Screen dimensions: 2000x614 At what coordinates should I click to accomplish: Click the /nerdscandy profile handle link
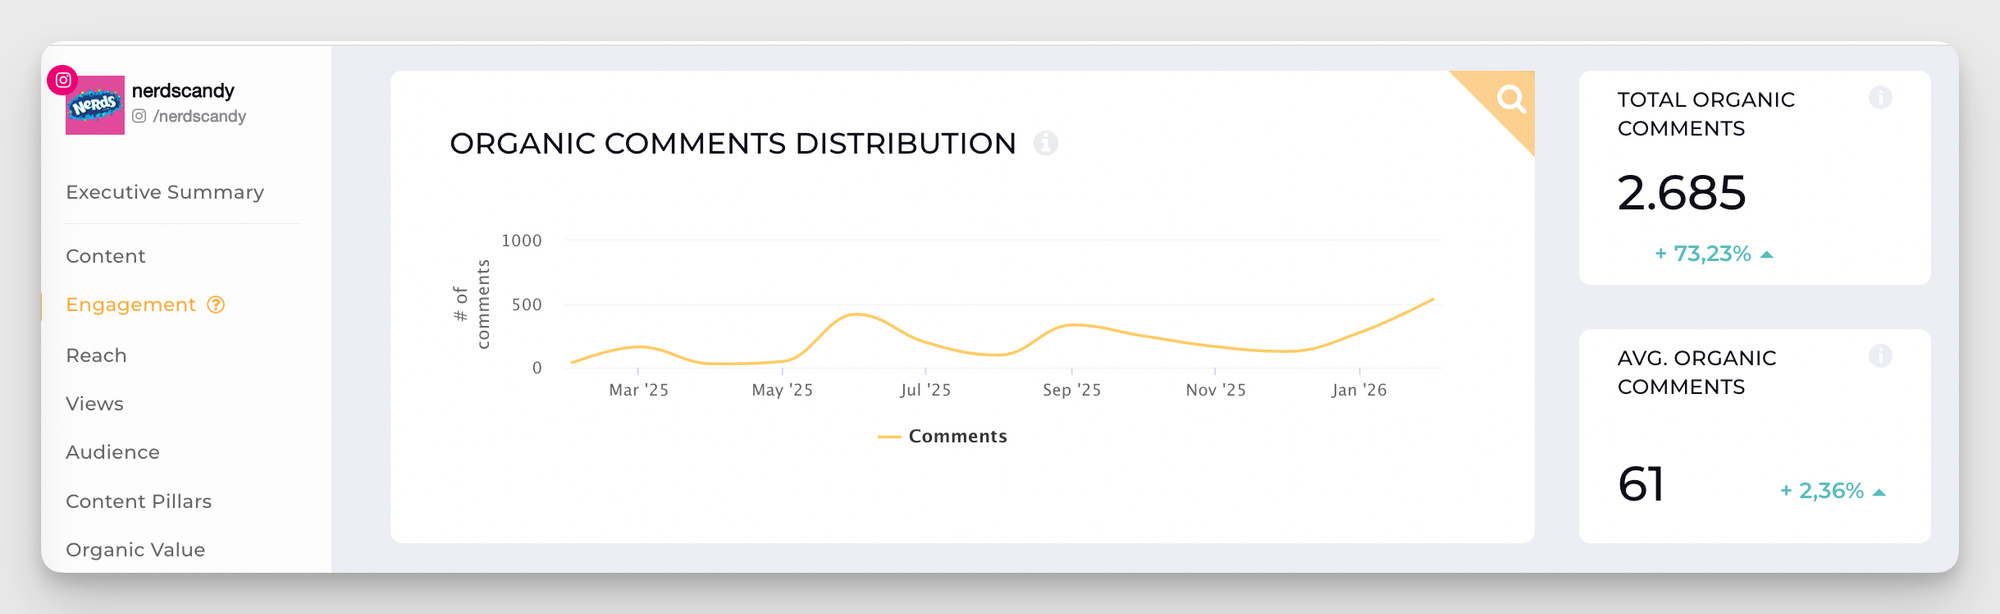[200, 116]
